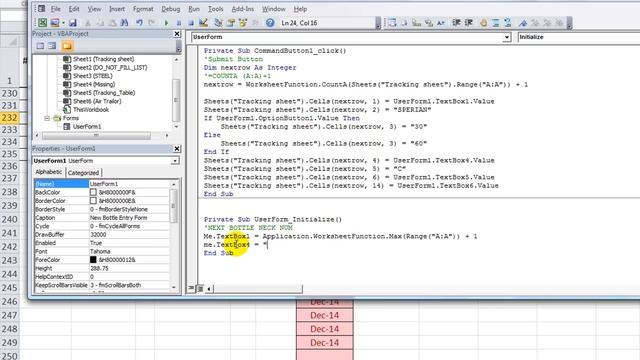Click the BorderColor color swatch
Screen dimensions: 640x360
(93, 201)
